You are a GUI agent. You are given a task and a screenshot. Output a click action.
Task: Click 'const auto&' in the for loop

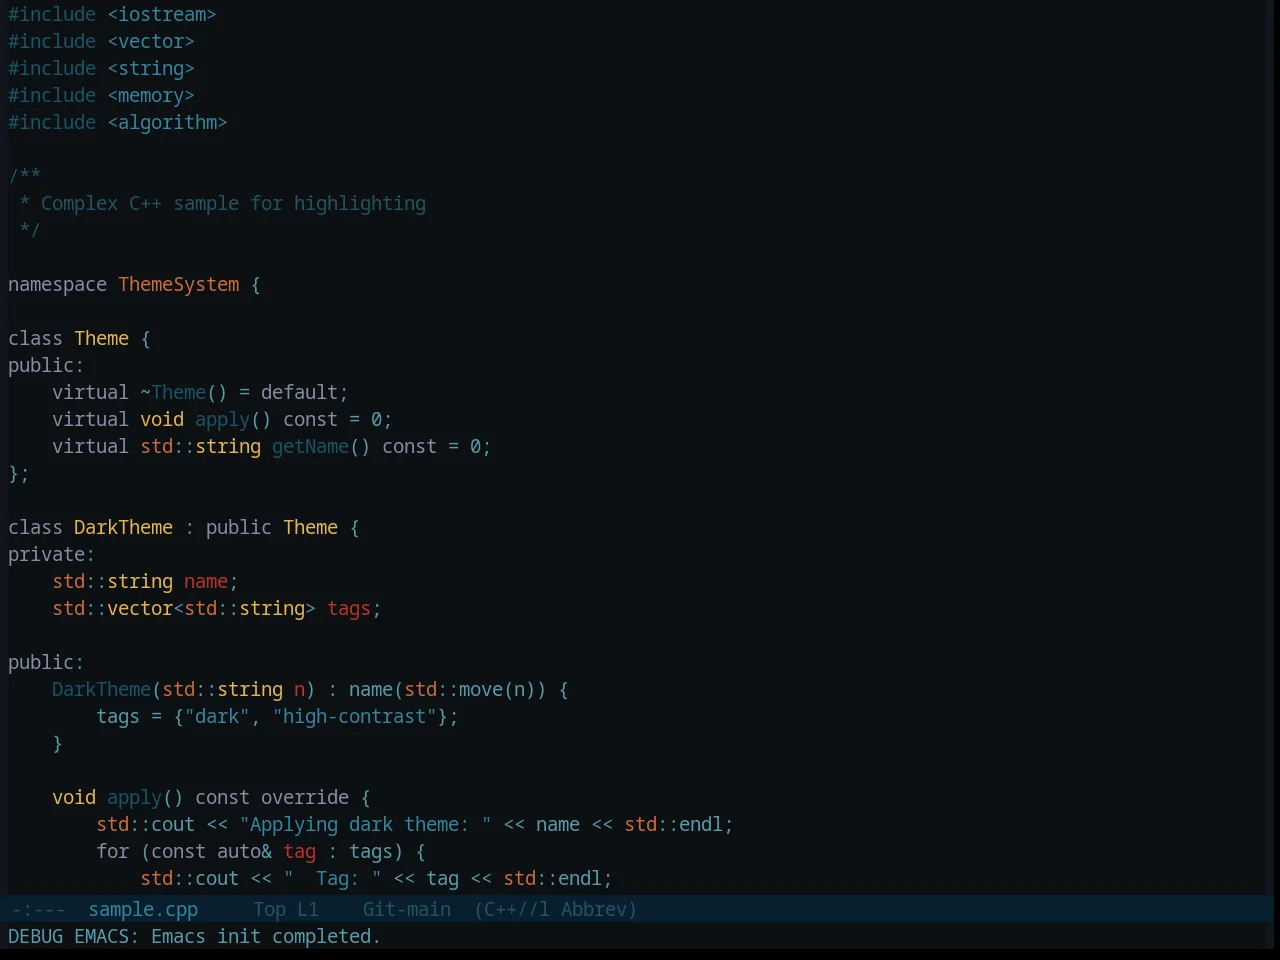[x=212, y=851]
